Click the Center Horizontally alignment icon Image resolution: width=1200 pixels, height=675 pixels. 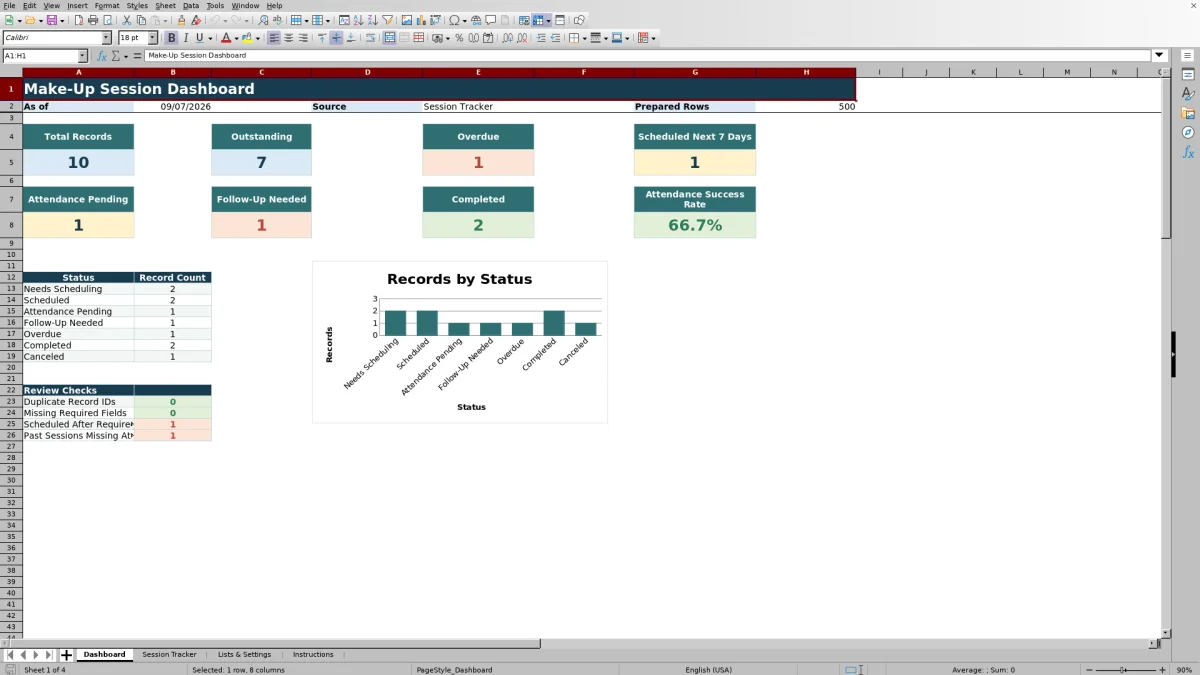288,38
